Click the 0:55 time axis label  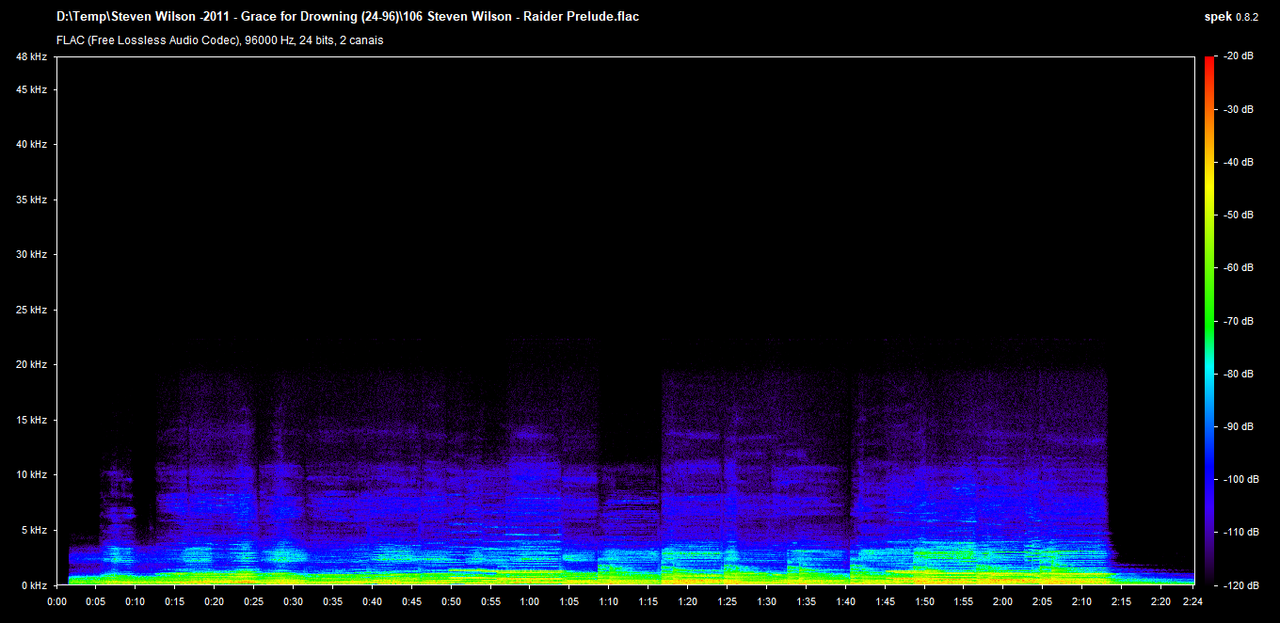coord(491,602)
